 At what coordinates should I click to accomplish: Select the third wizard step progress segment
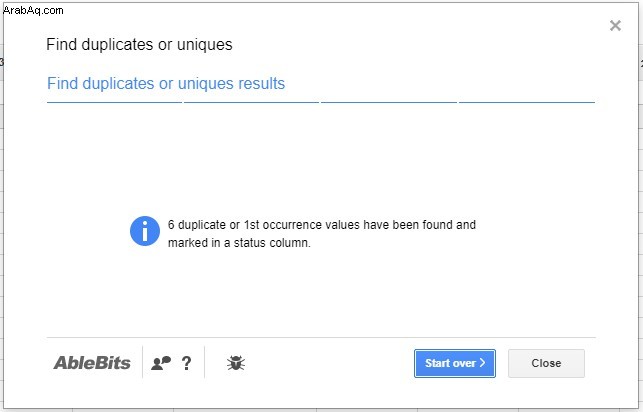click(x=389, y=102)
